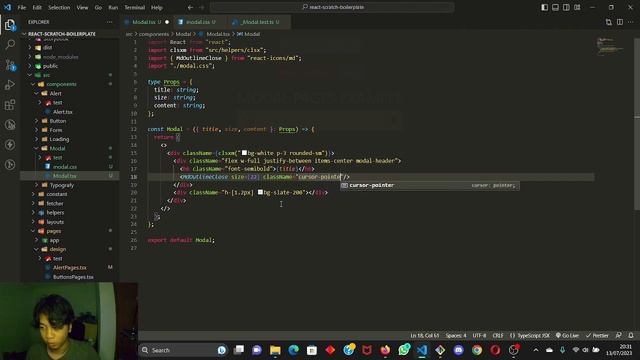
Task: Open Source Control view in activity bar
Action: [10, 64]
